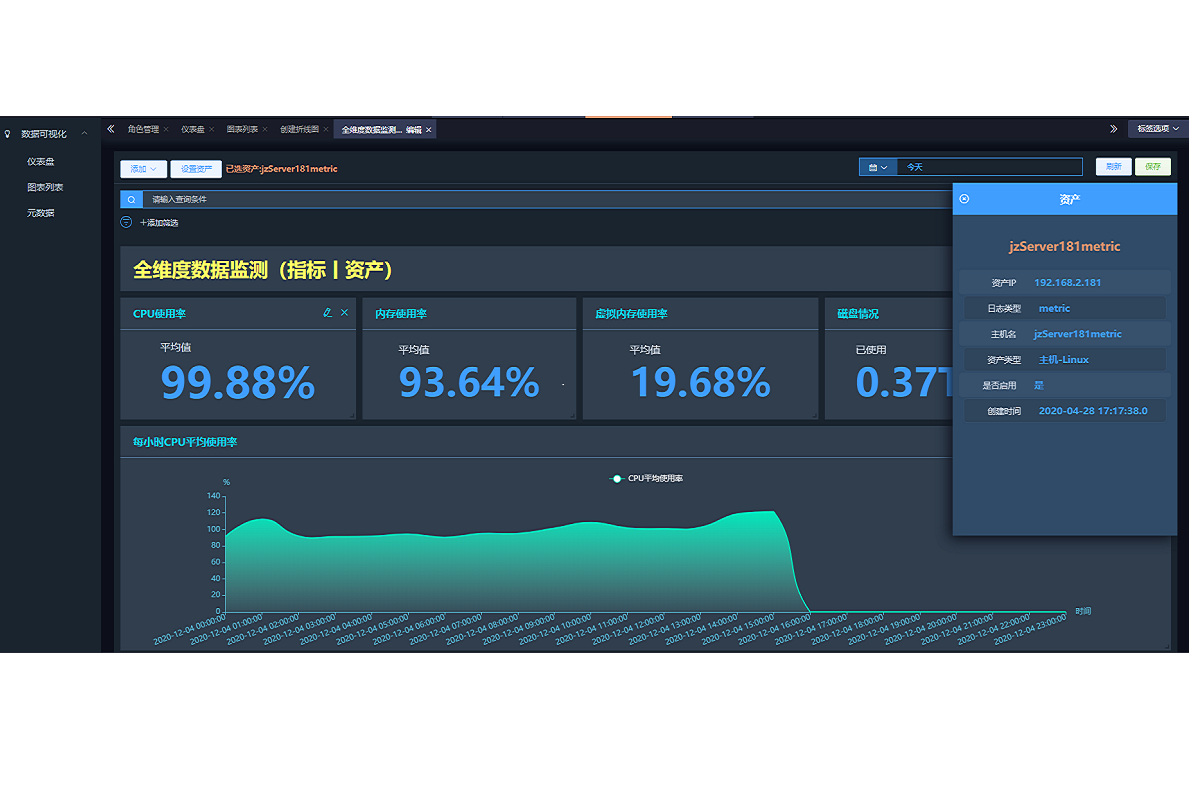Click the edit pencil icon on CPU使用率 panel
This screenshot has height=806, width=1193.
pos(327,313)
